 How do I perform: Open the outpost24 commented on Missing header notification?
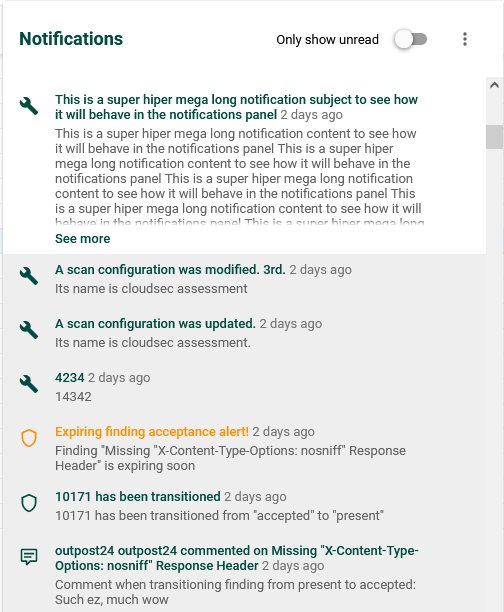tap(237, 558)
